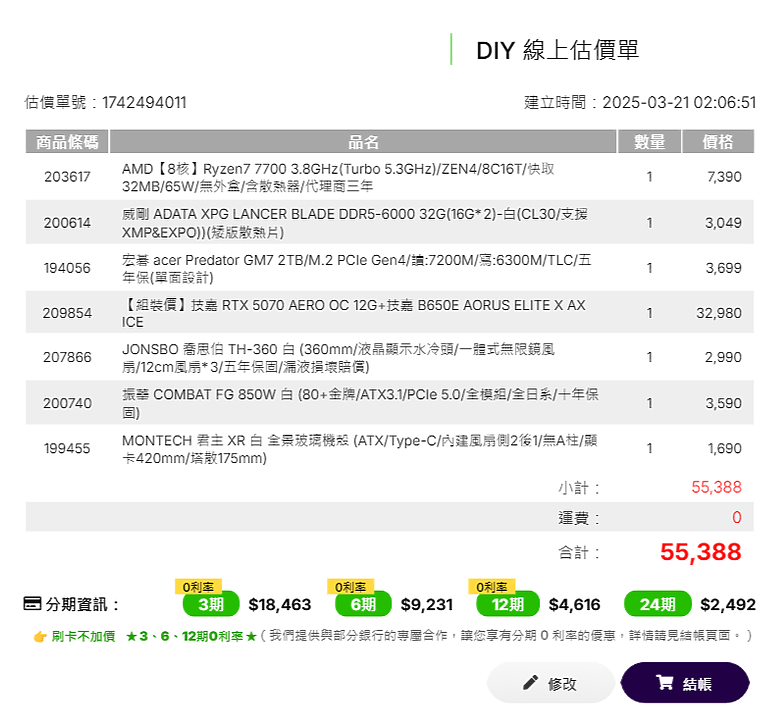
Task: Click product code 194056
Action: tap(67, 268)
